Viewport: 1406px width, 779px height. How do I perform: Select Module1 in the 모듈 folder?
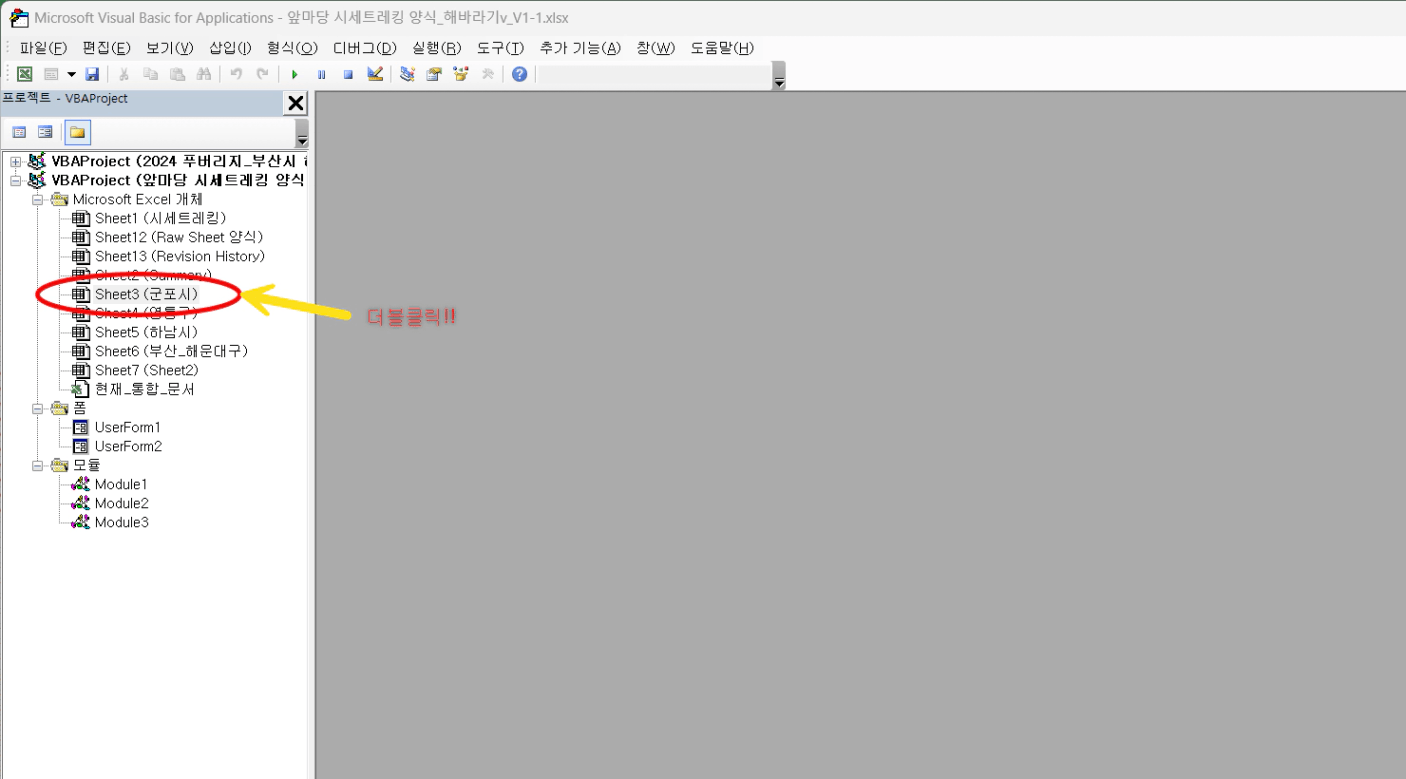122,485
